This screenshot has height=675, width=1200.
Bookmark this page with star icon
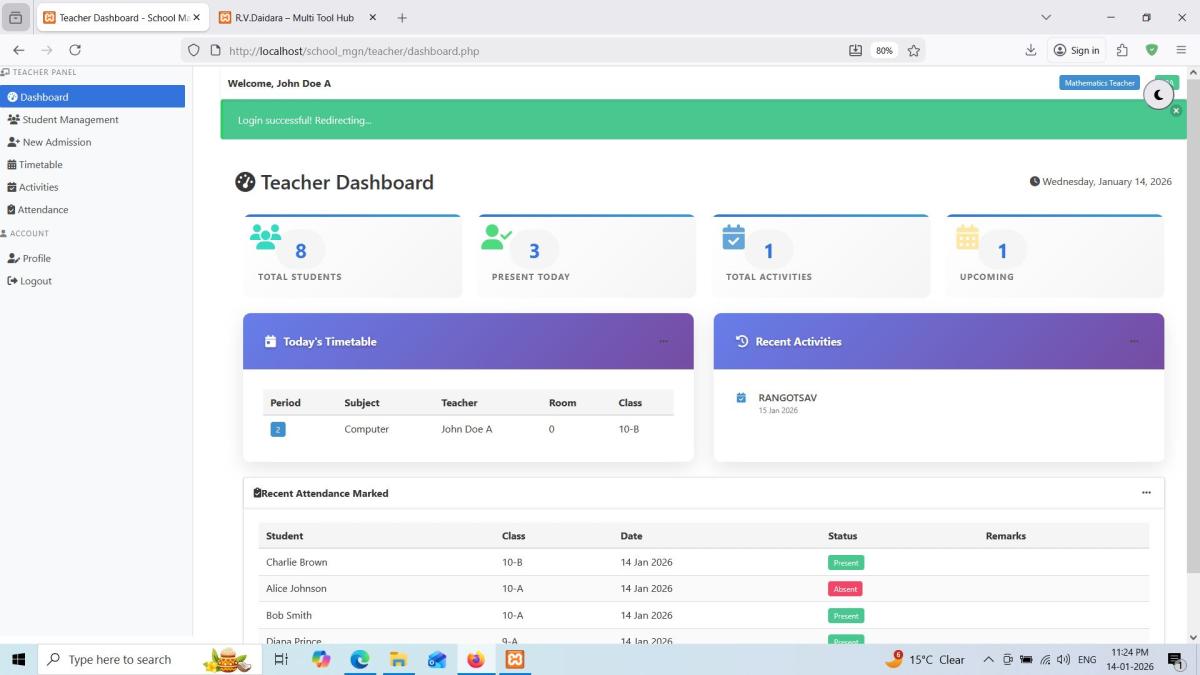coord(913,51)
